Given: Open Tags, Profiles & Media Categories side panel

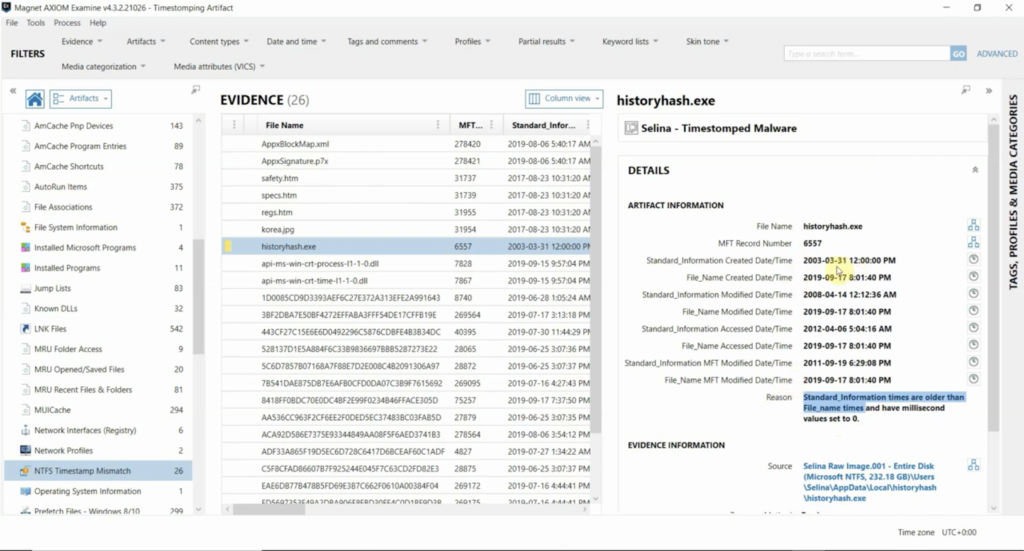Looking at the screenshot, I should coord(1012,192).
